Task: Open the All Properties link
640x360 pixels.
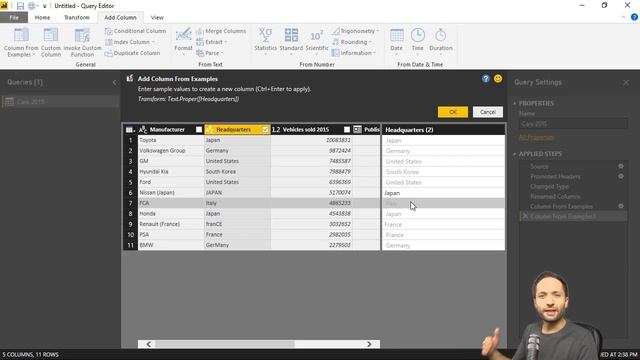Action: click(536, 138)
